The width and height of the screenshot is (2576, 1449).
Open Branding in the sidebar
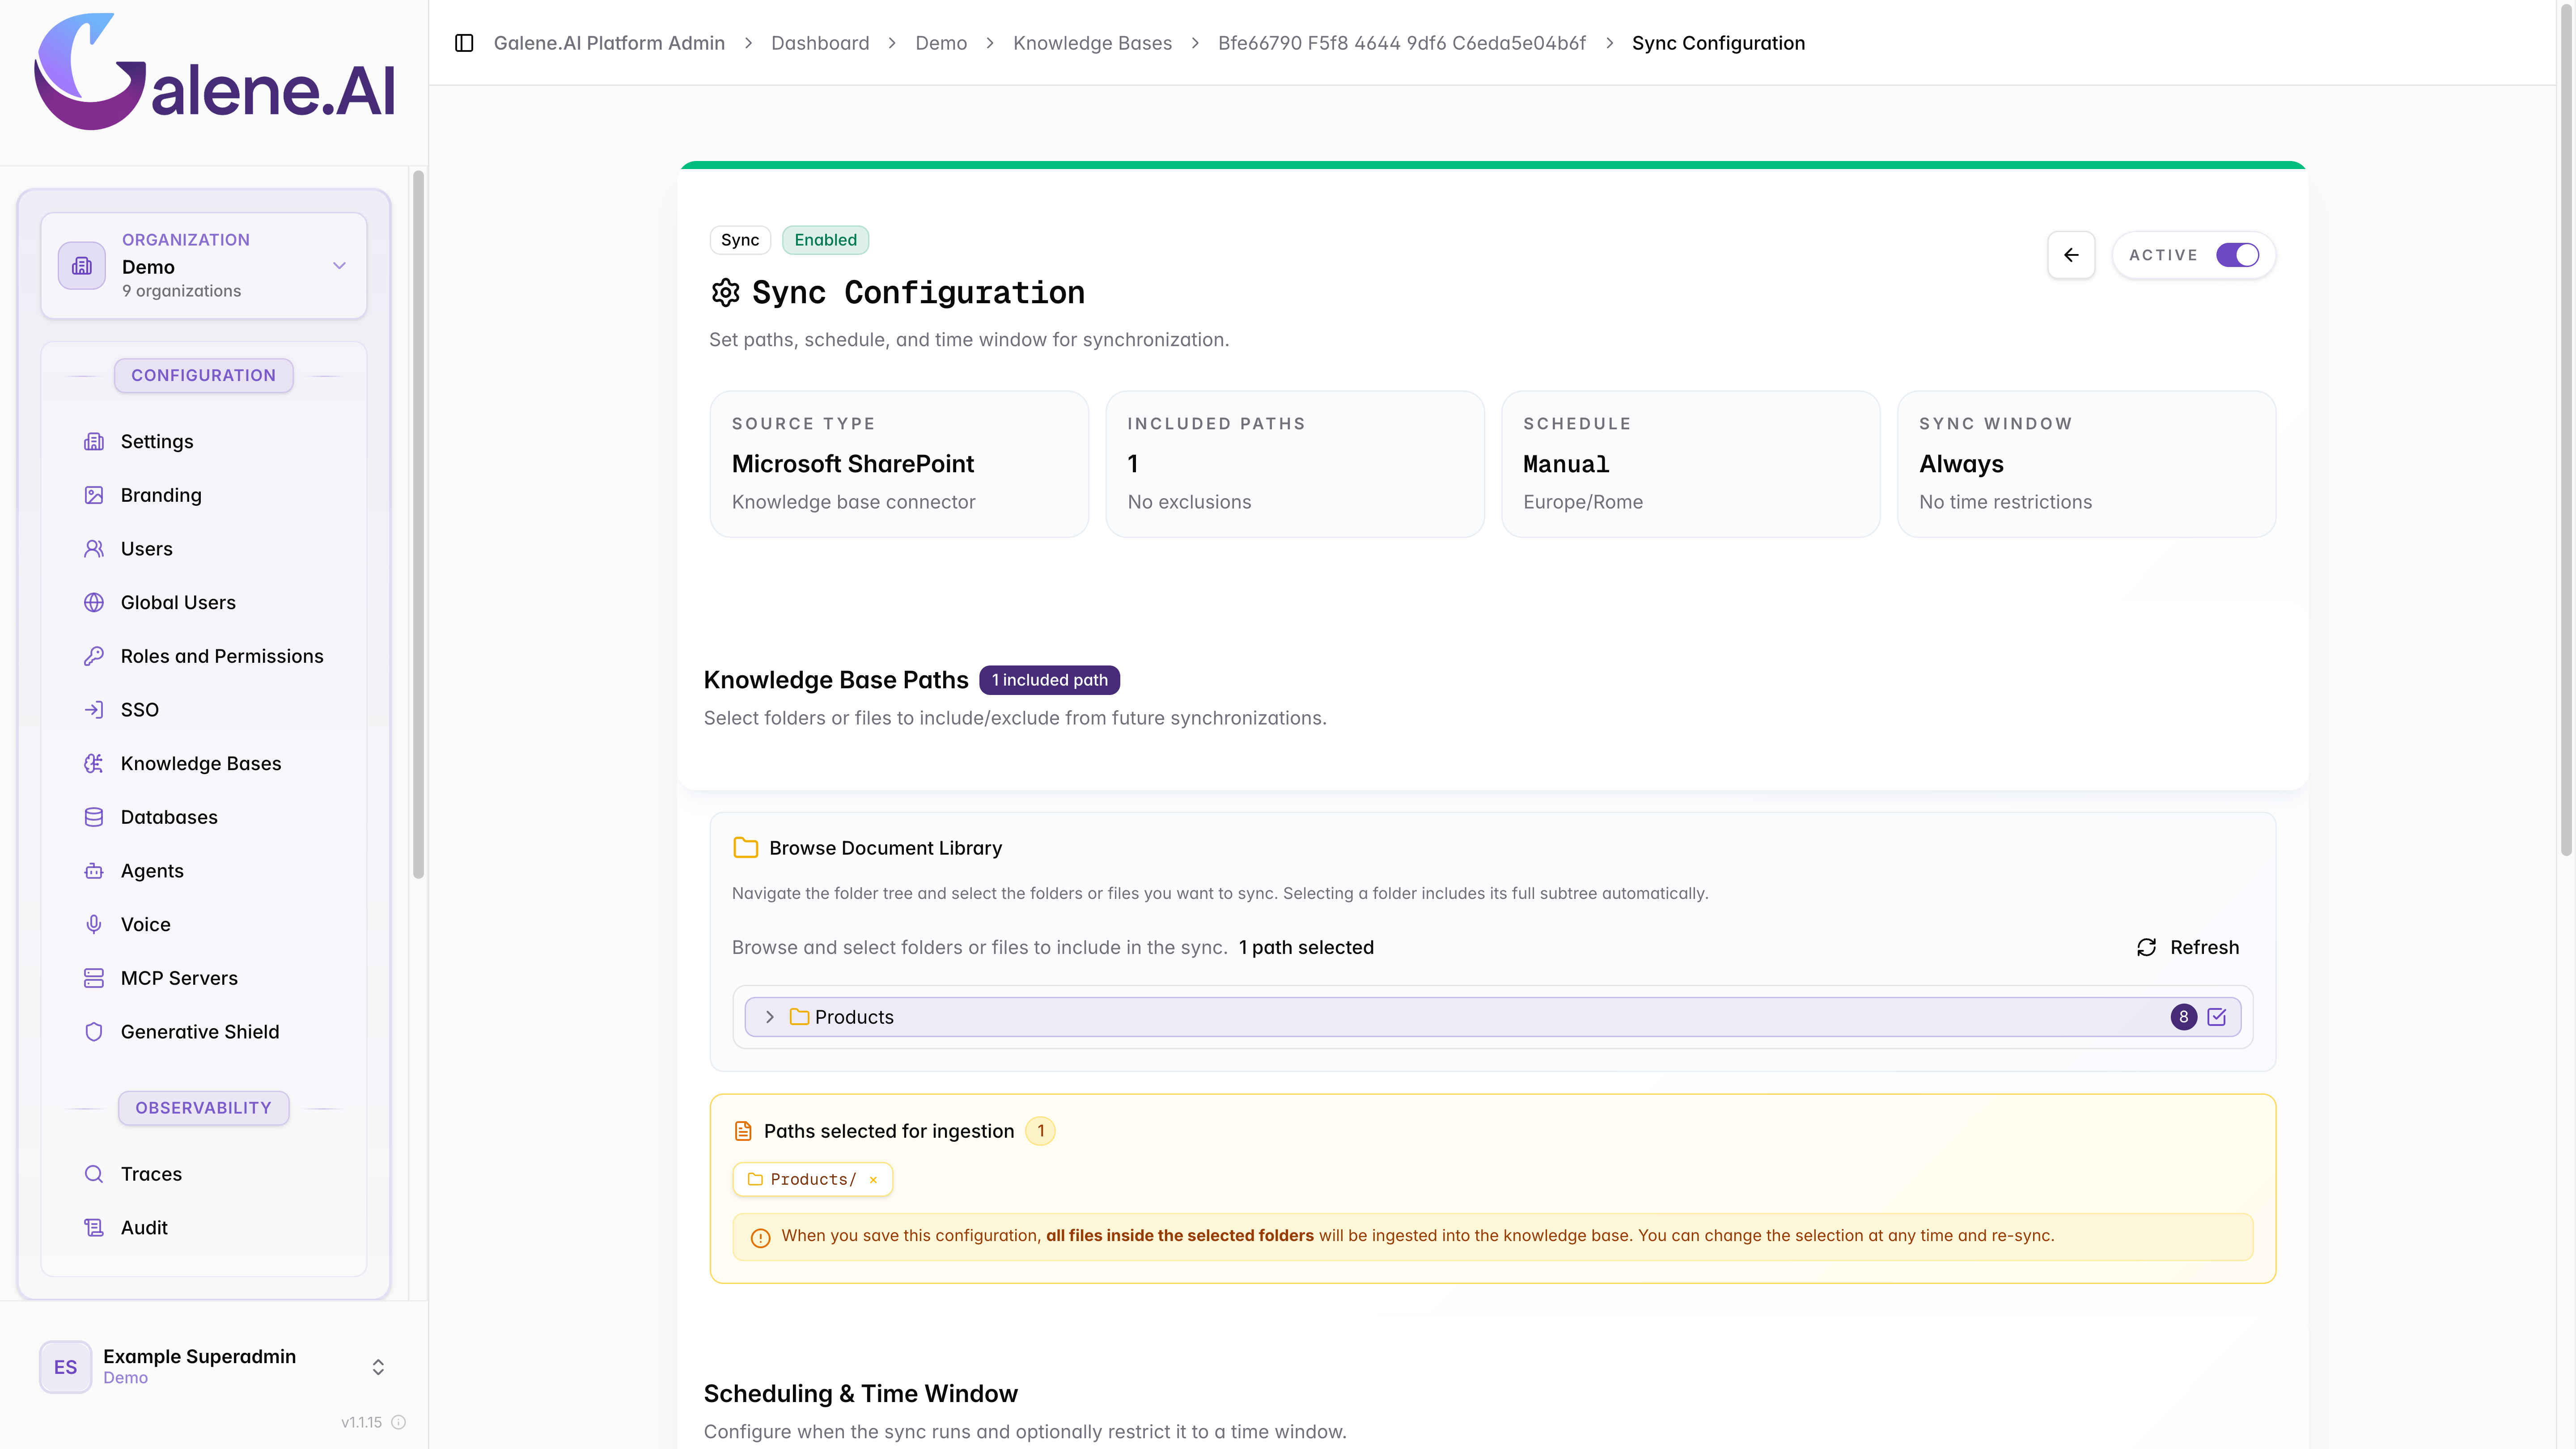pyautogui.click(x=161, y=495)
